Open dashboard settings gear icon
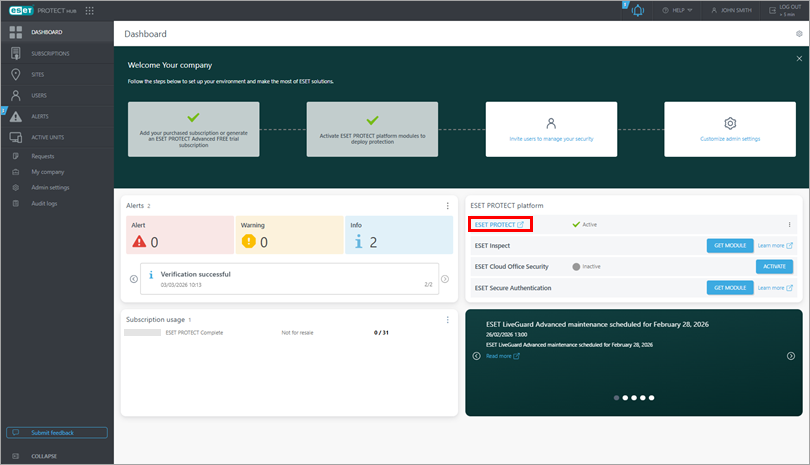 (799, 34)
